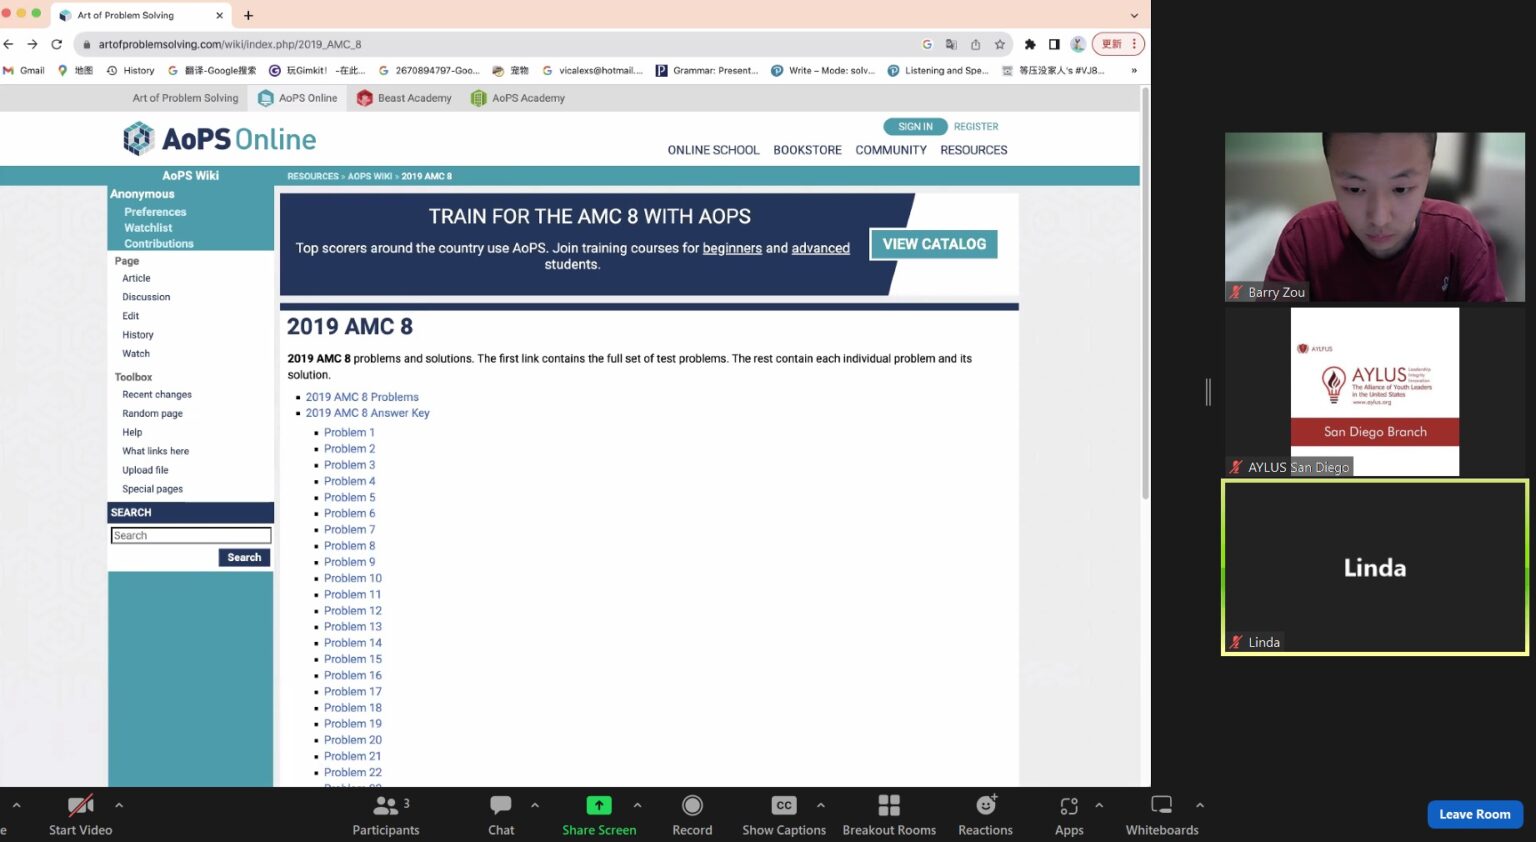
Task: Expand Apps options caret
Action: click(x=1099, y=804)
